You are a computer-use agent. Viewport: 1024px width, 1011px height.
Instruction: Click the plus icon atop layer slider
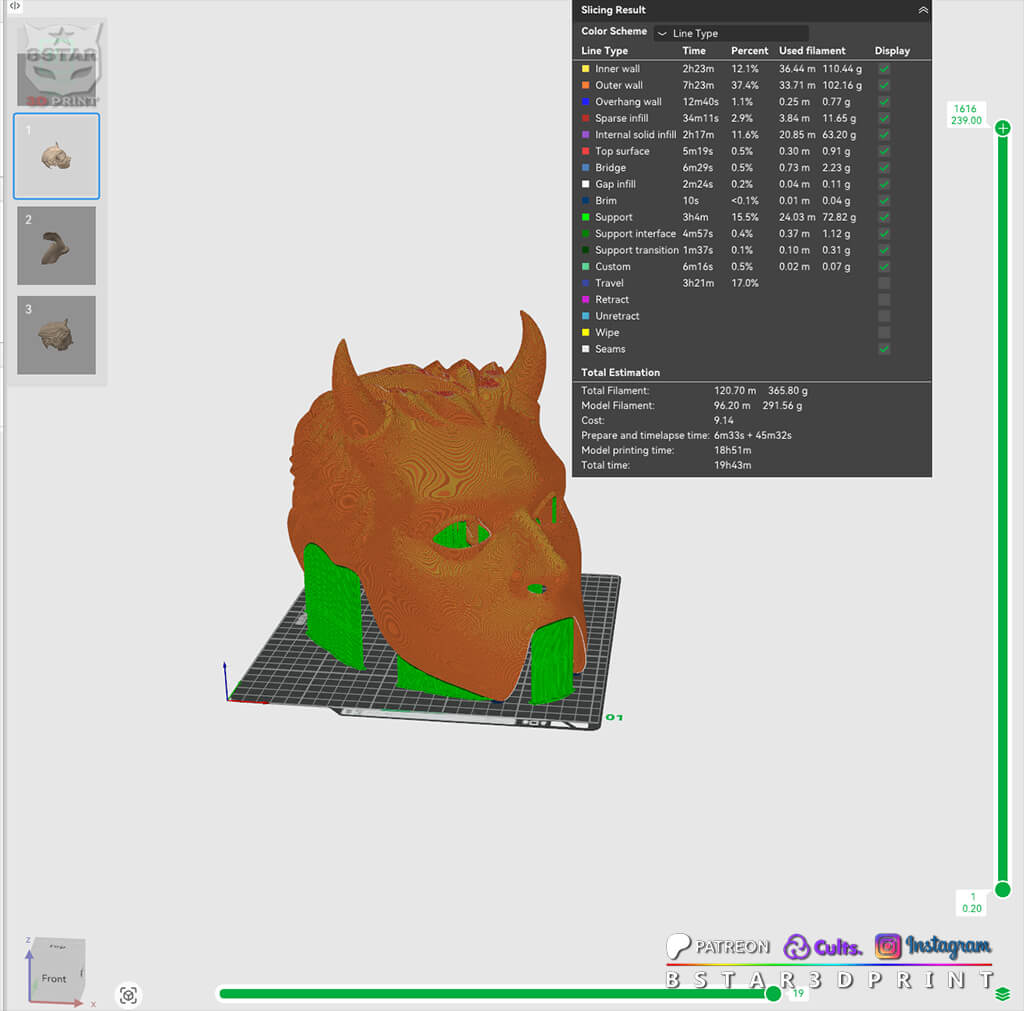click(x=1002, y=128)
